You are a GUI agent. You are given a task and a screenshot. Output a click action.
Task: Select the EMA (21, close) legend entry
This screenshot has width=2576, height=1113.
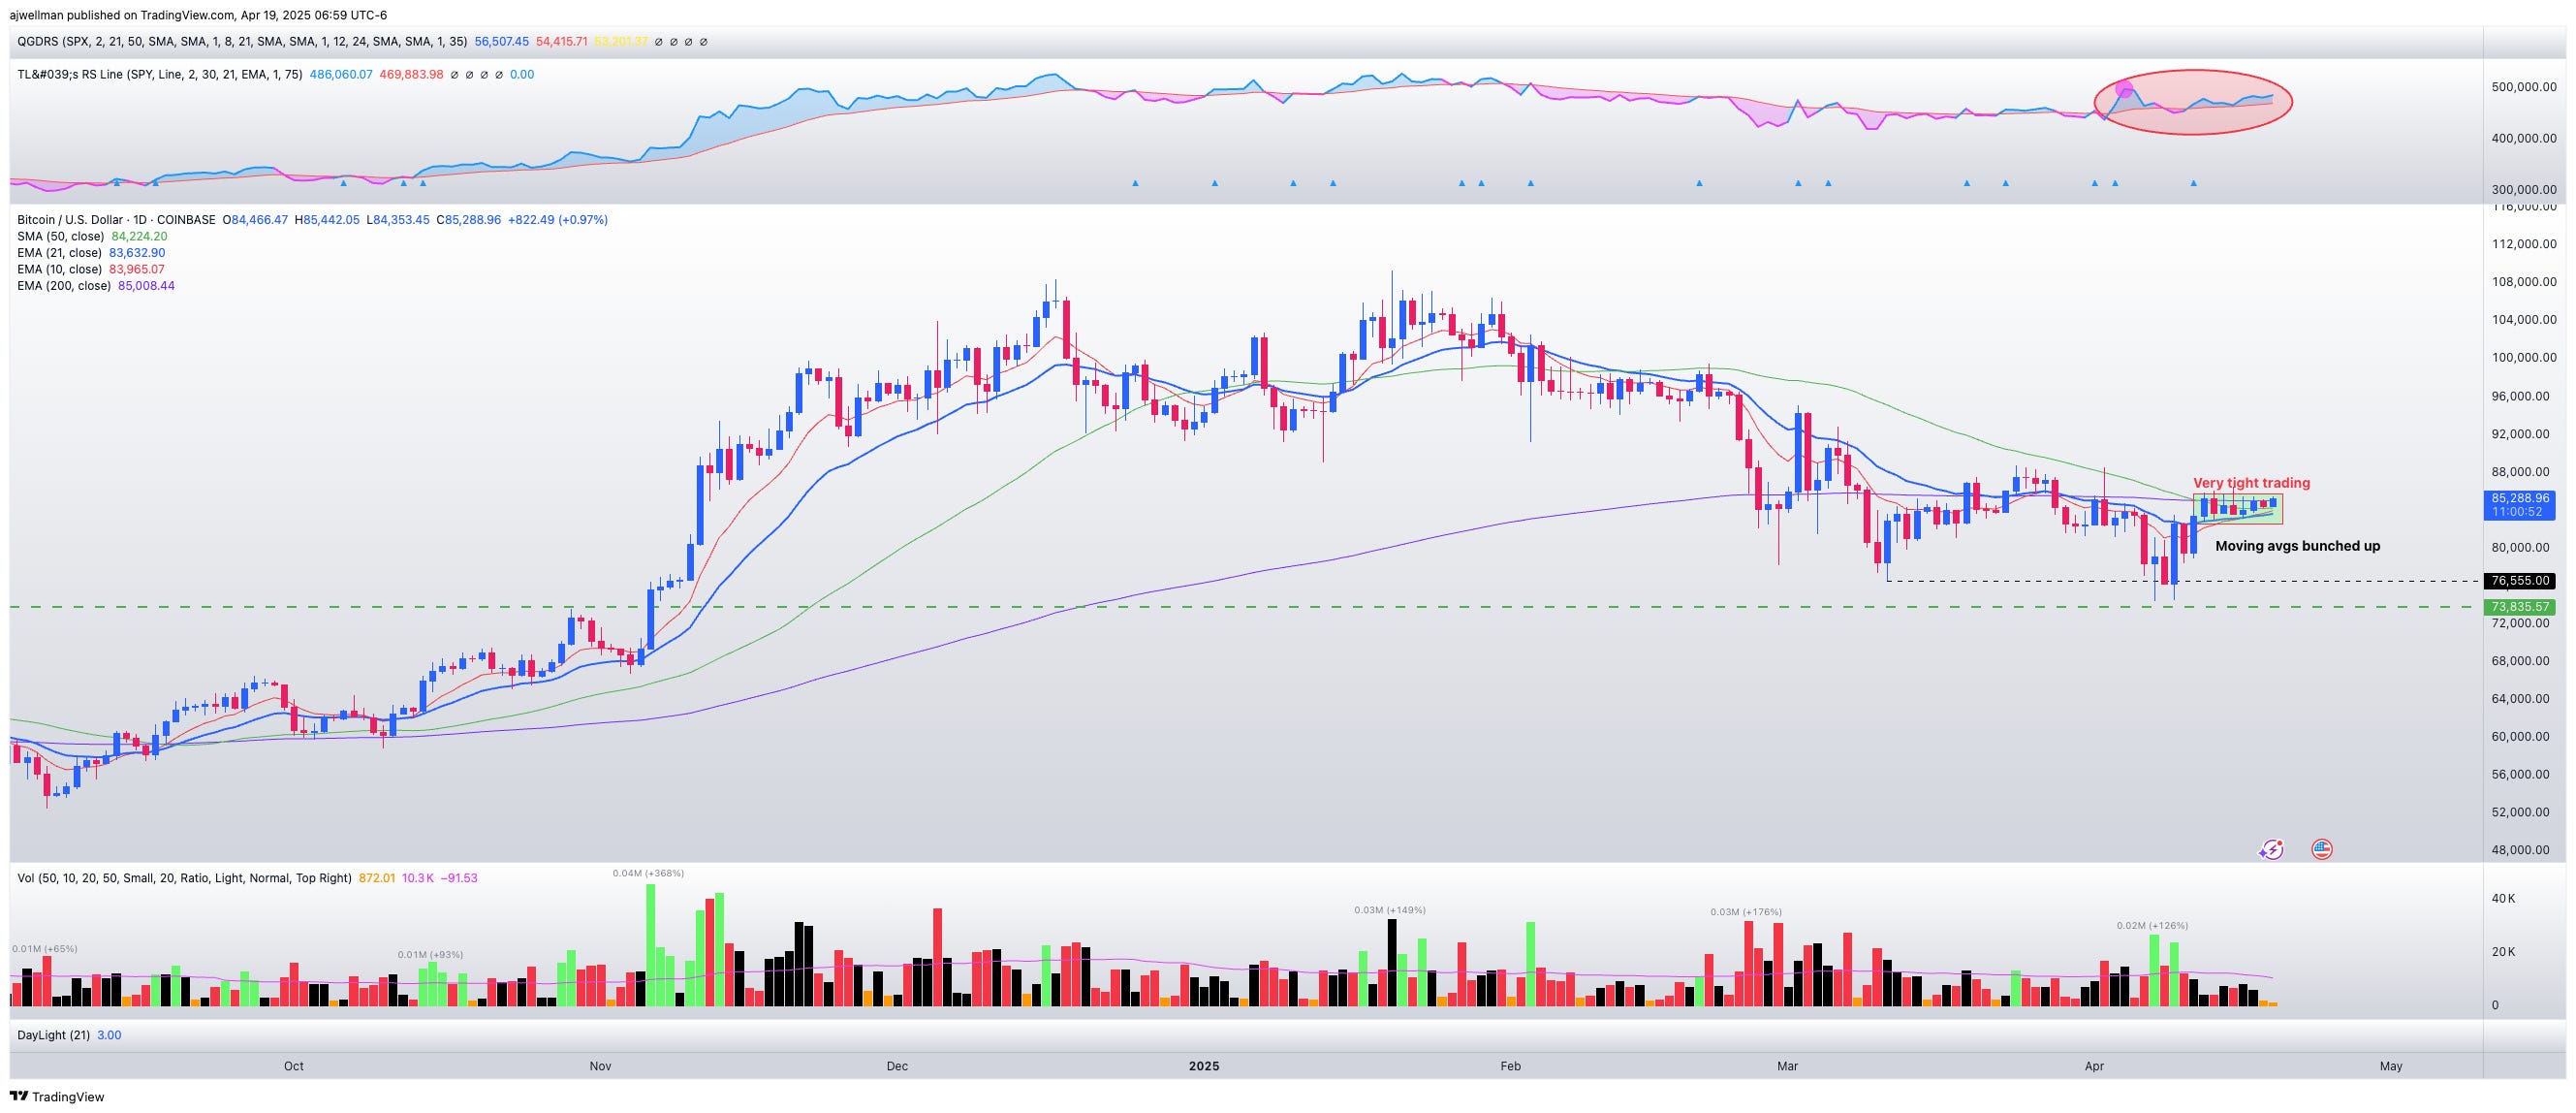click(x=60, y=253)
